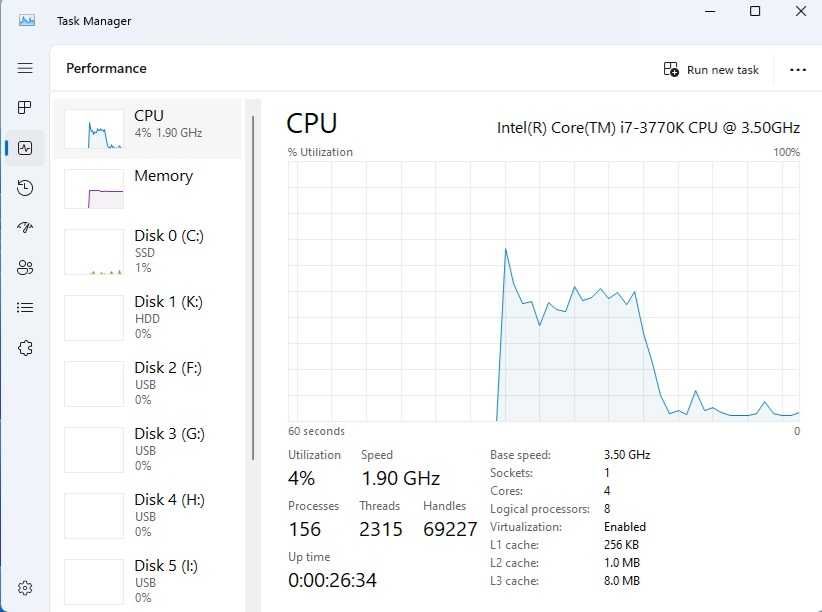Select the Memory performance item
The height and width of the screenshot is (612, 822).
(x=148, y=189)
